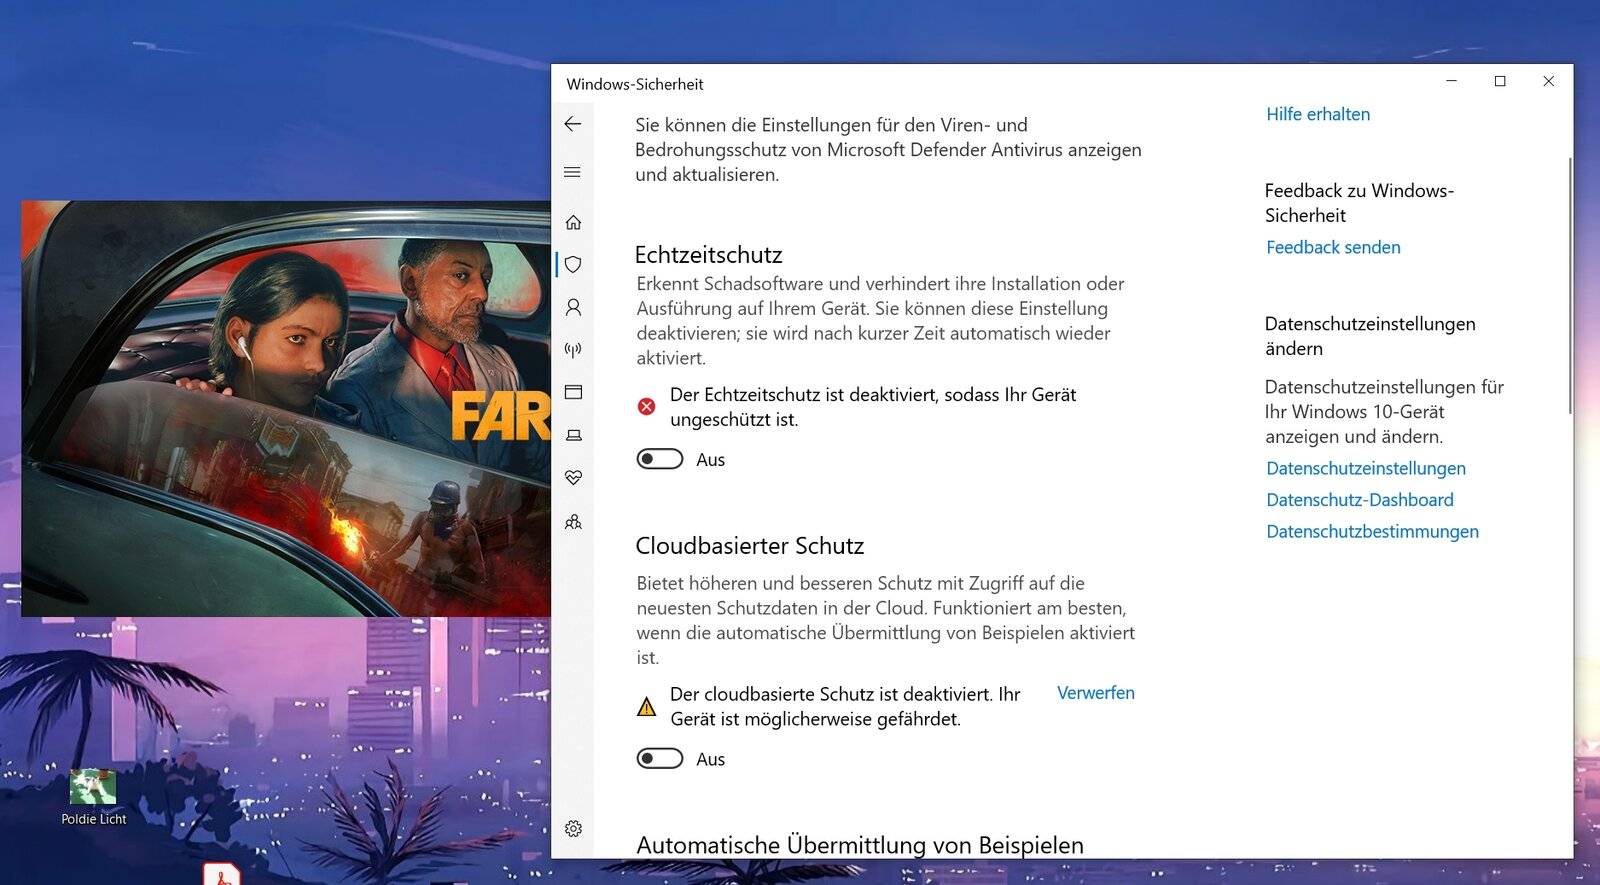Open the device performance heart icon
Viewport: 1600px width, 885px height.
573,478
